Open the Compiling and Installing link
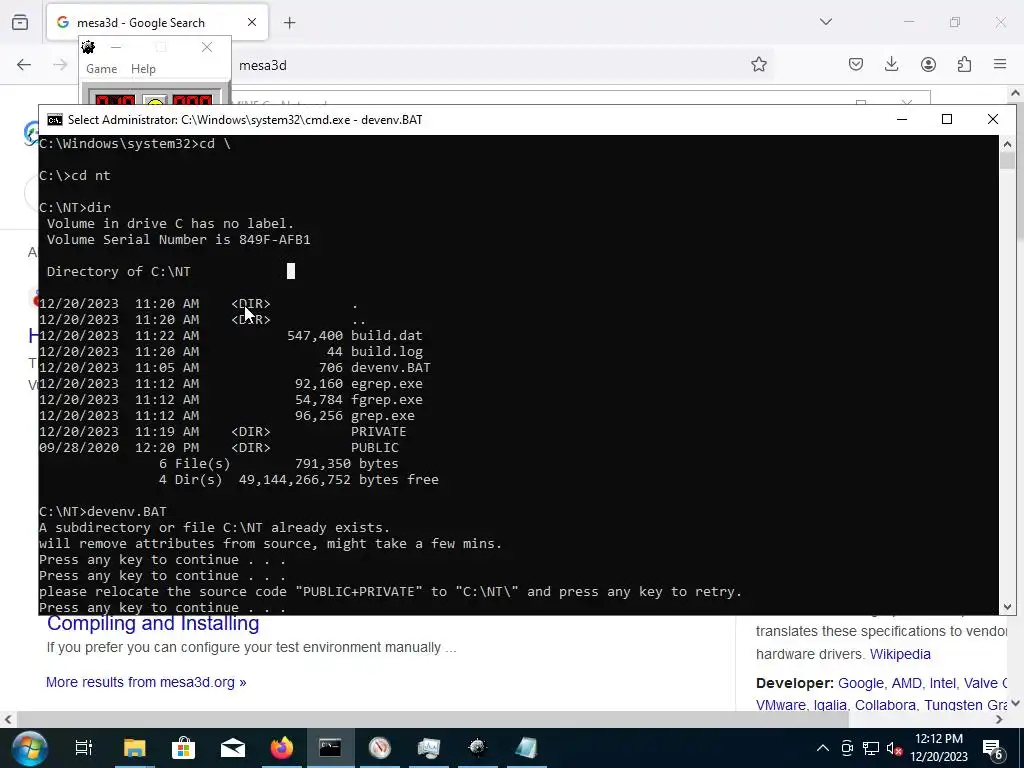The width and height of the screenshot is (1024, 768). click(x=153, y=623)
